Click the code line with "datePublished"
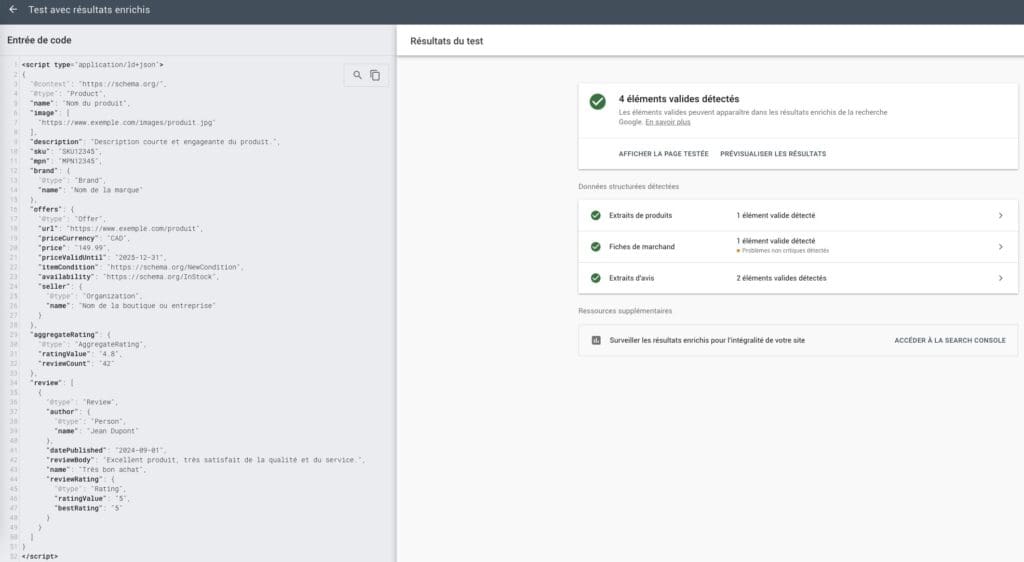This screenshot has height=562, width=1024. click(106, 450)
